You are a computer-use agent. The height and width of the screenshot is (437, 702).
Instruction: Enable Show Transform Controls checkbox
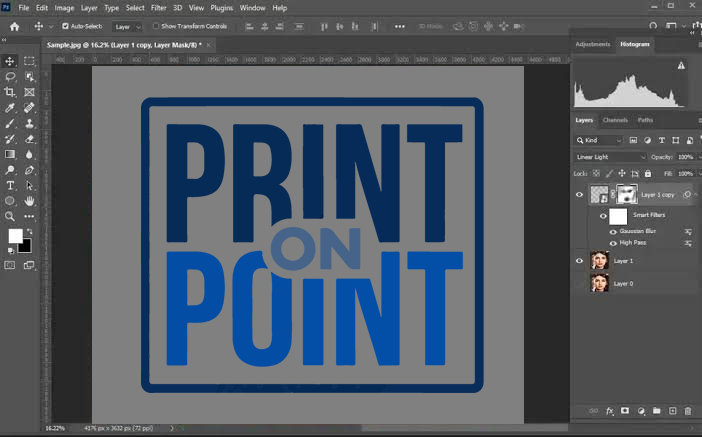pyautogui.click(x=156, y=26)
